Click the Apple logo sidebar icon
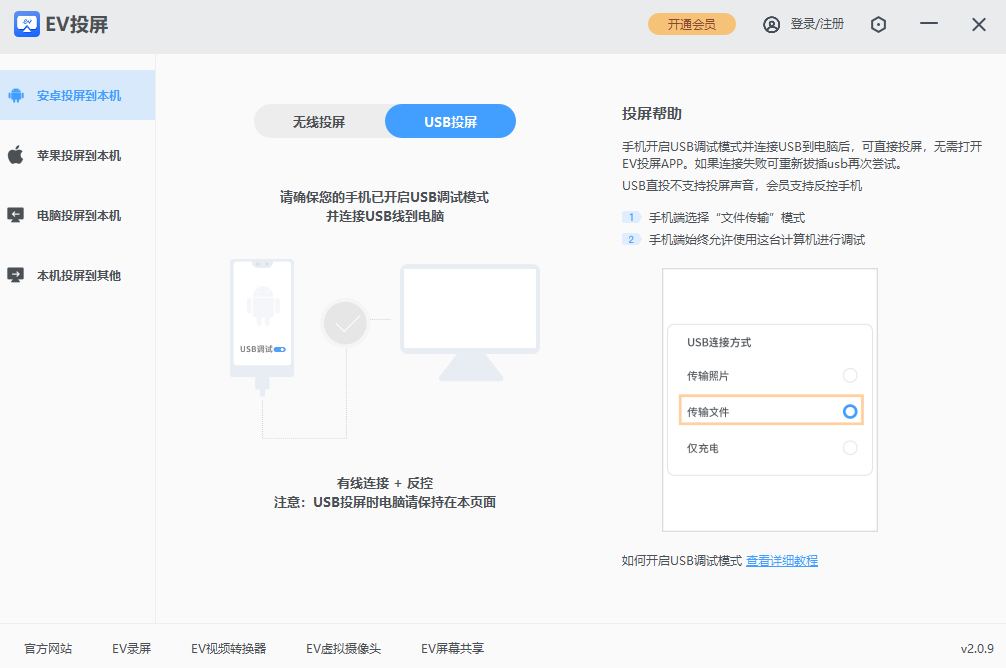 (16, 156)
